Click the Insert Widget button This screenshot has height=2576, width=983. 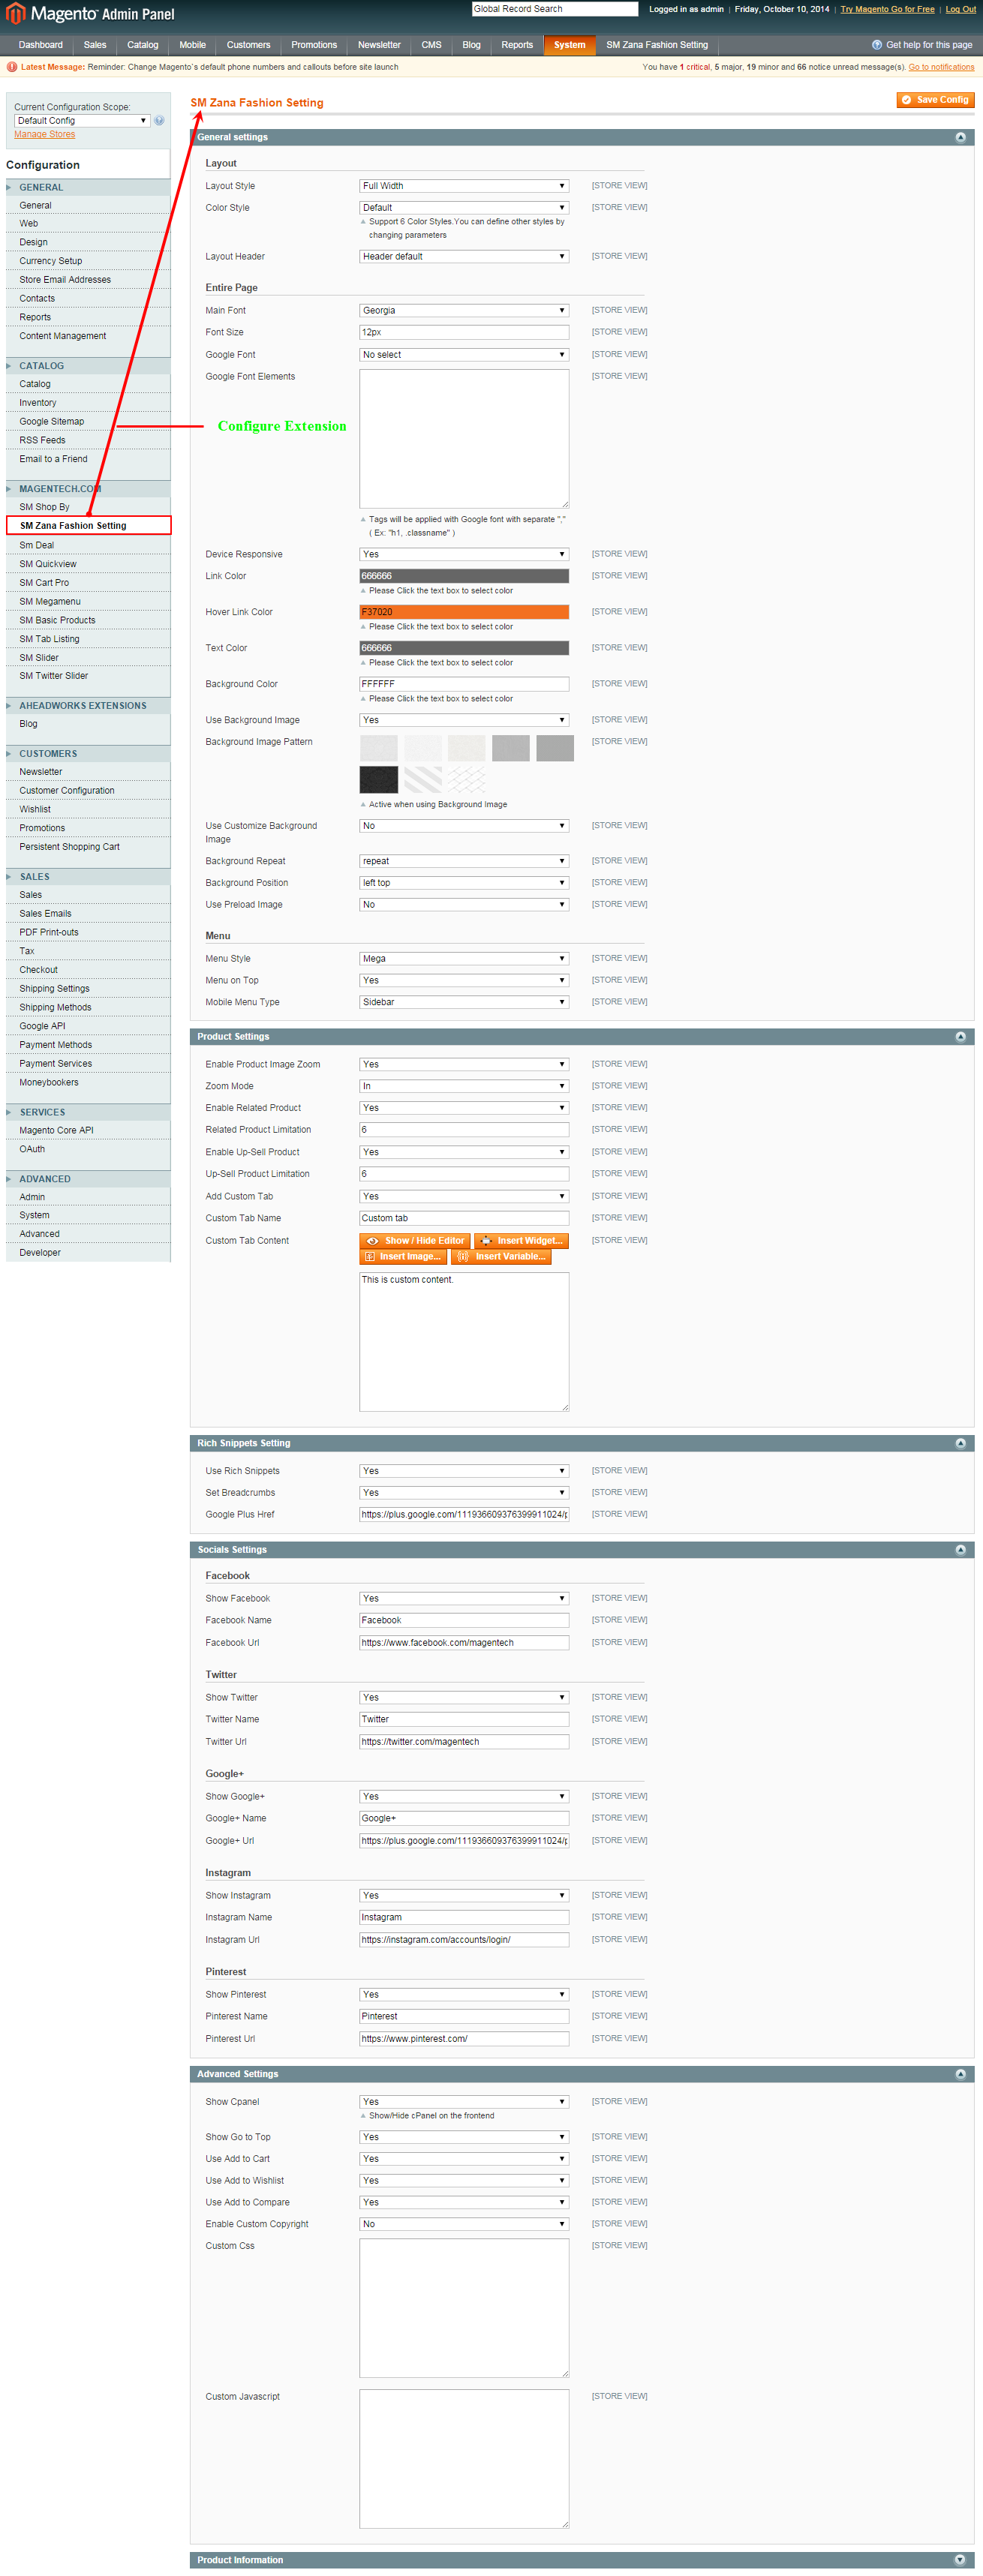pos(521,1241)
